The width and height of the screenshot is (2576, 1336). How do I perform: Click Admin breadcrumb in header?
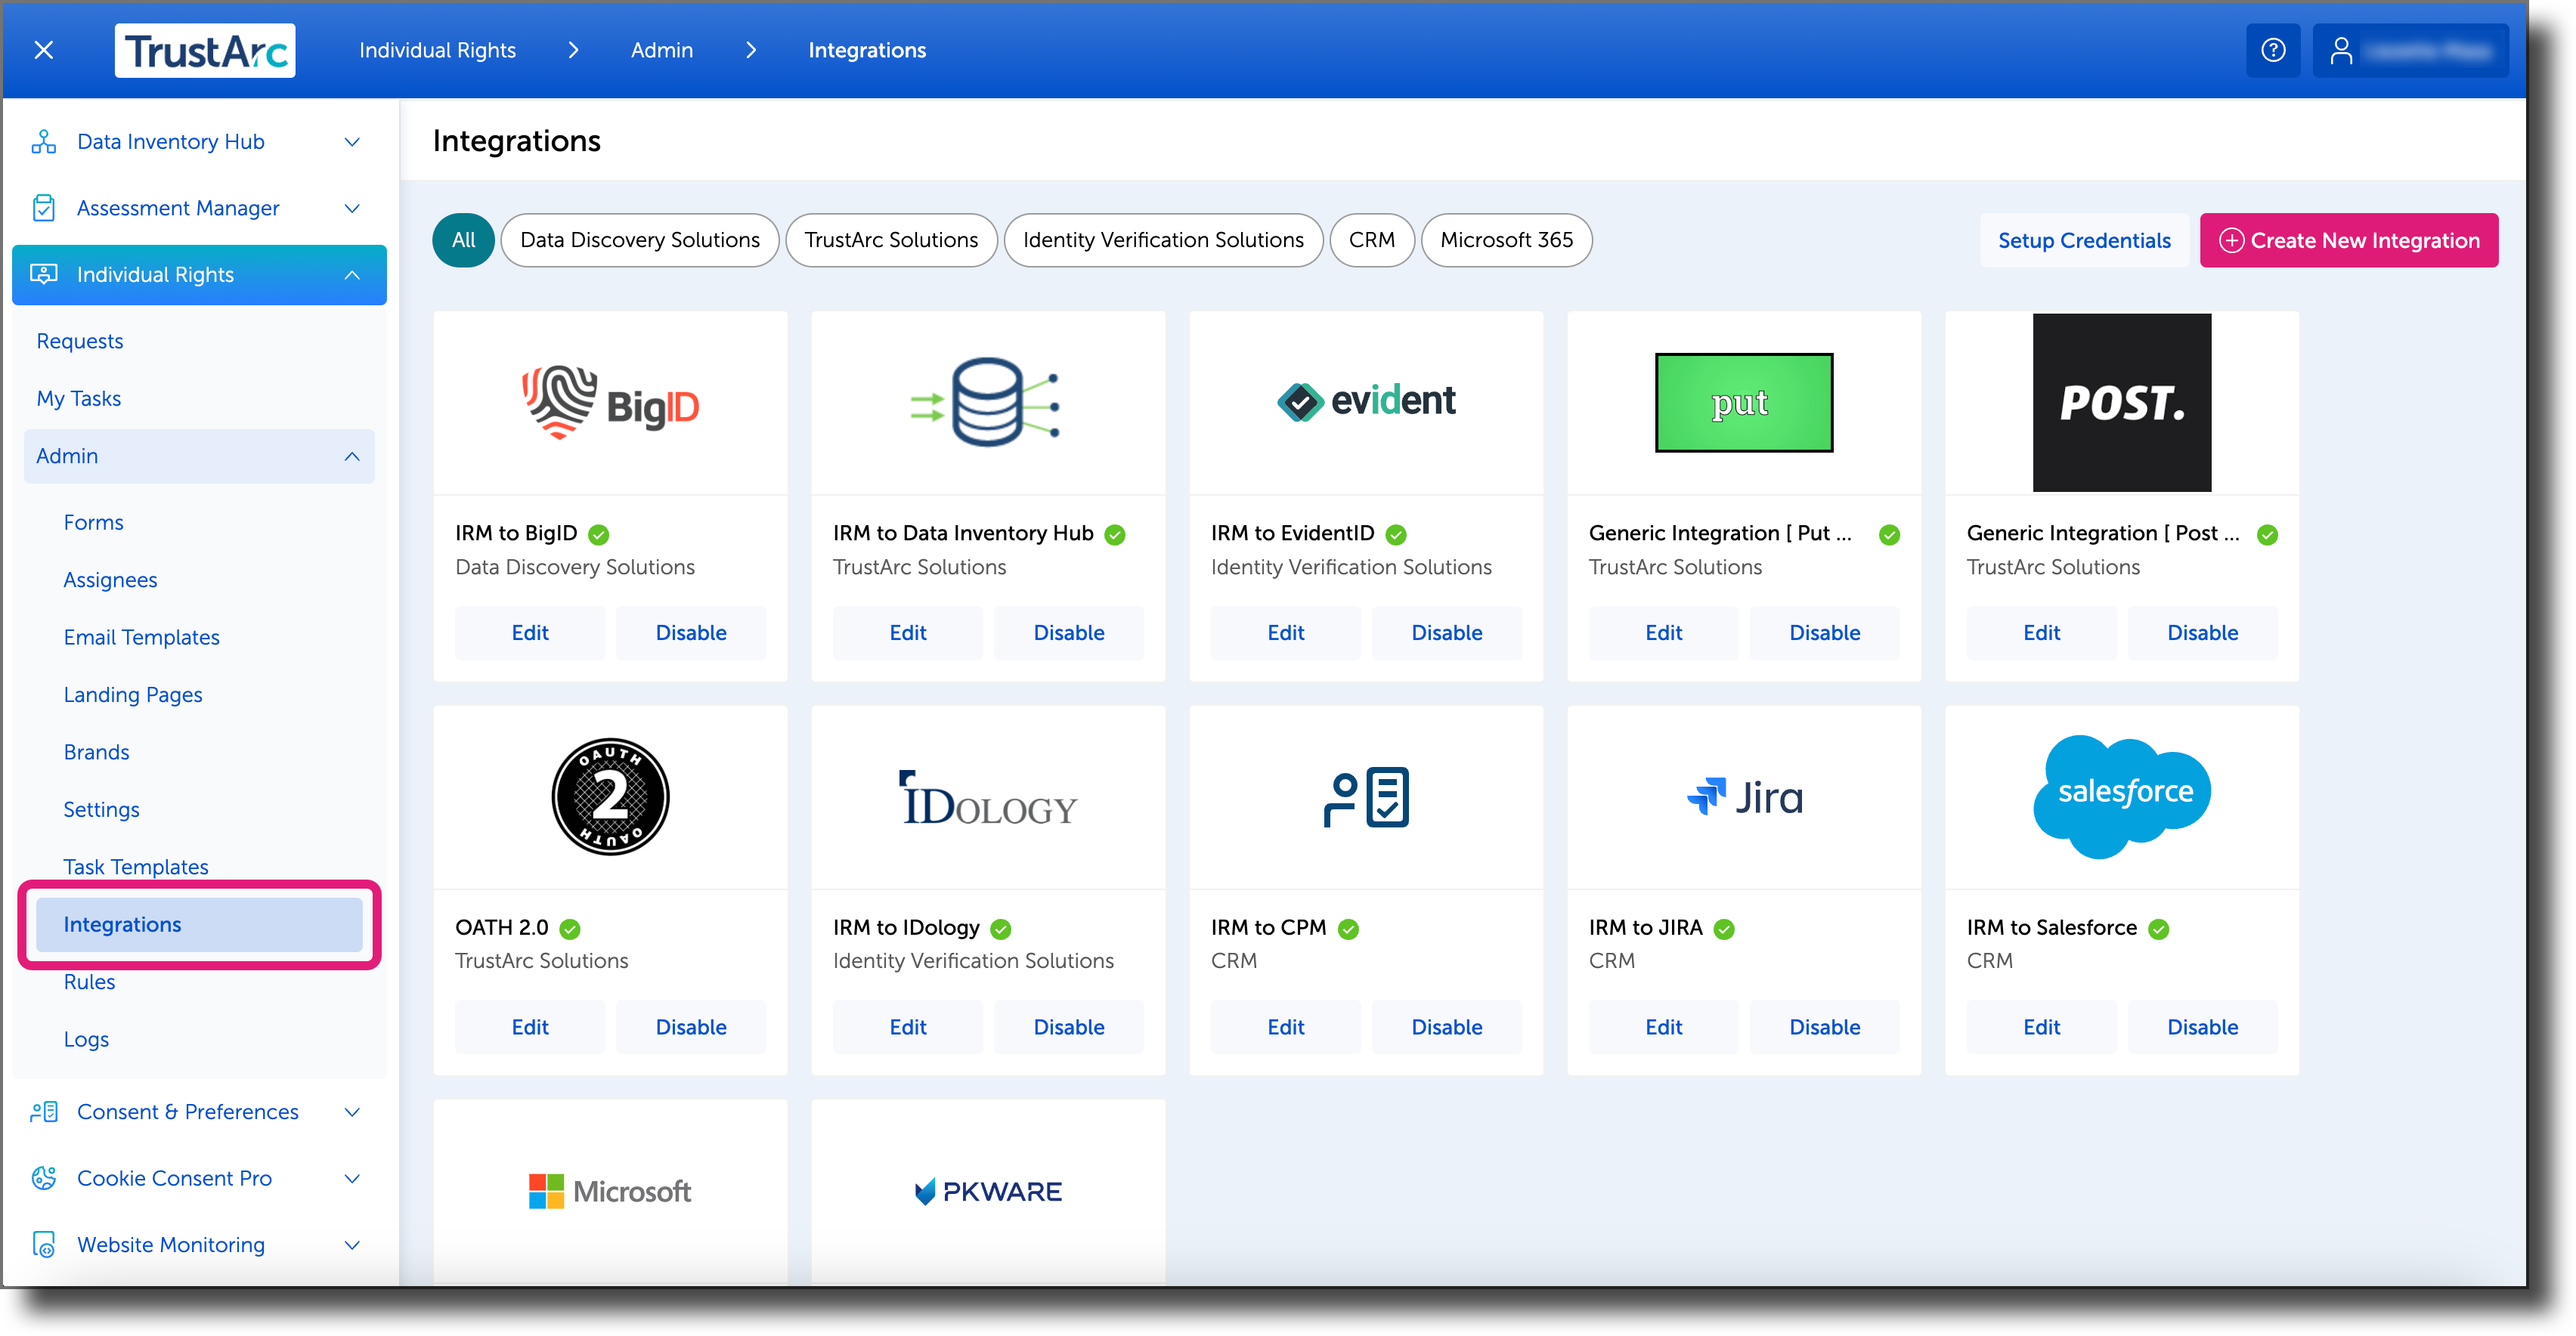click(661, 50)
